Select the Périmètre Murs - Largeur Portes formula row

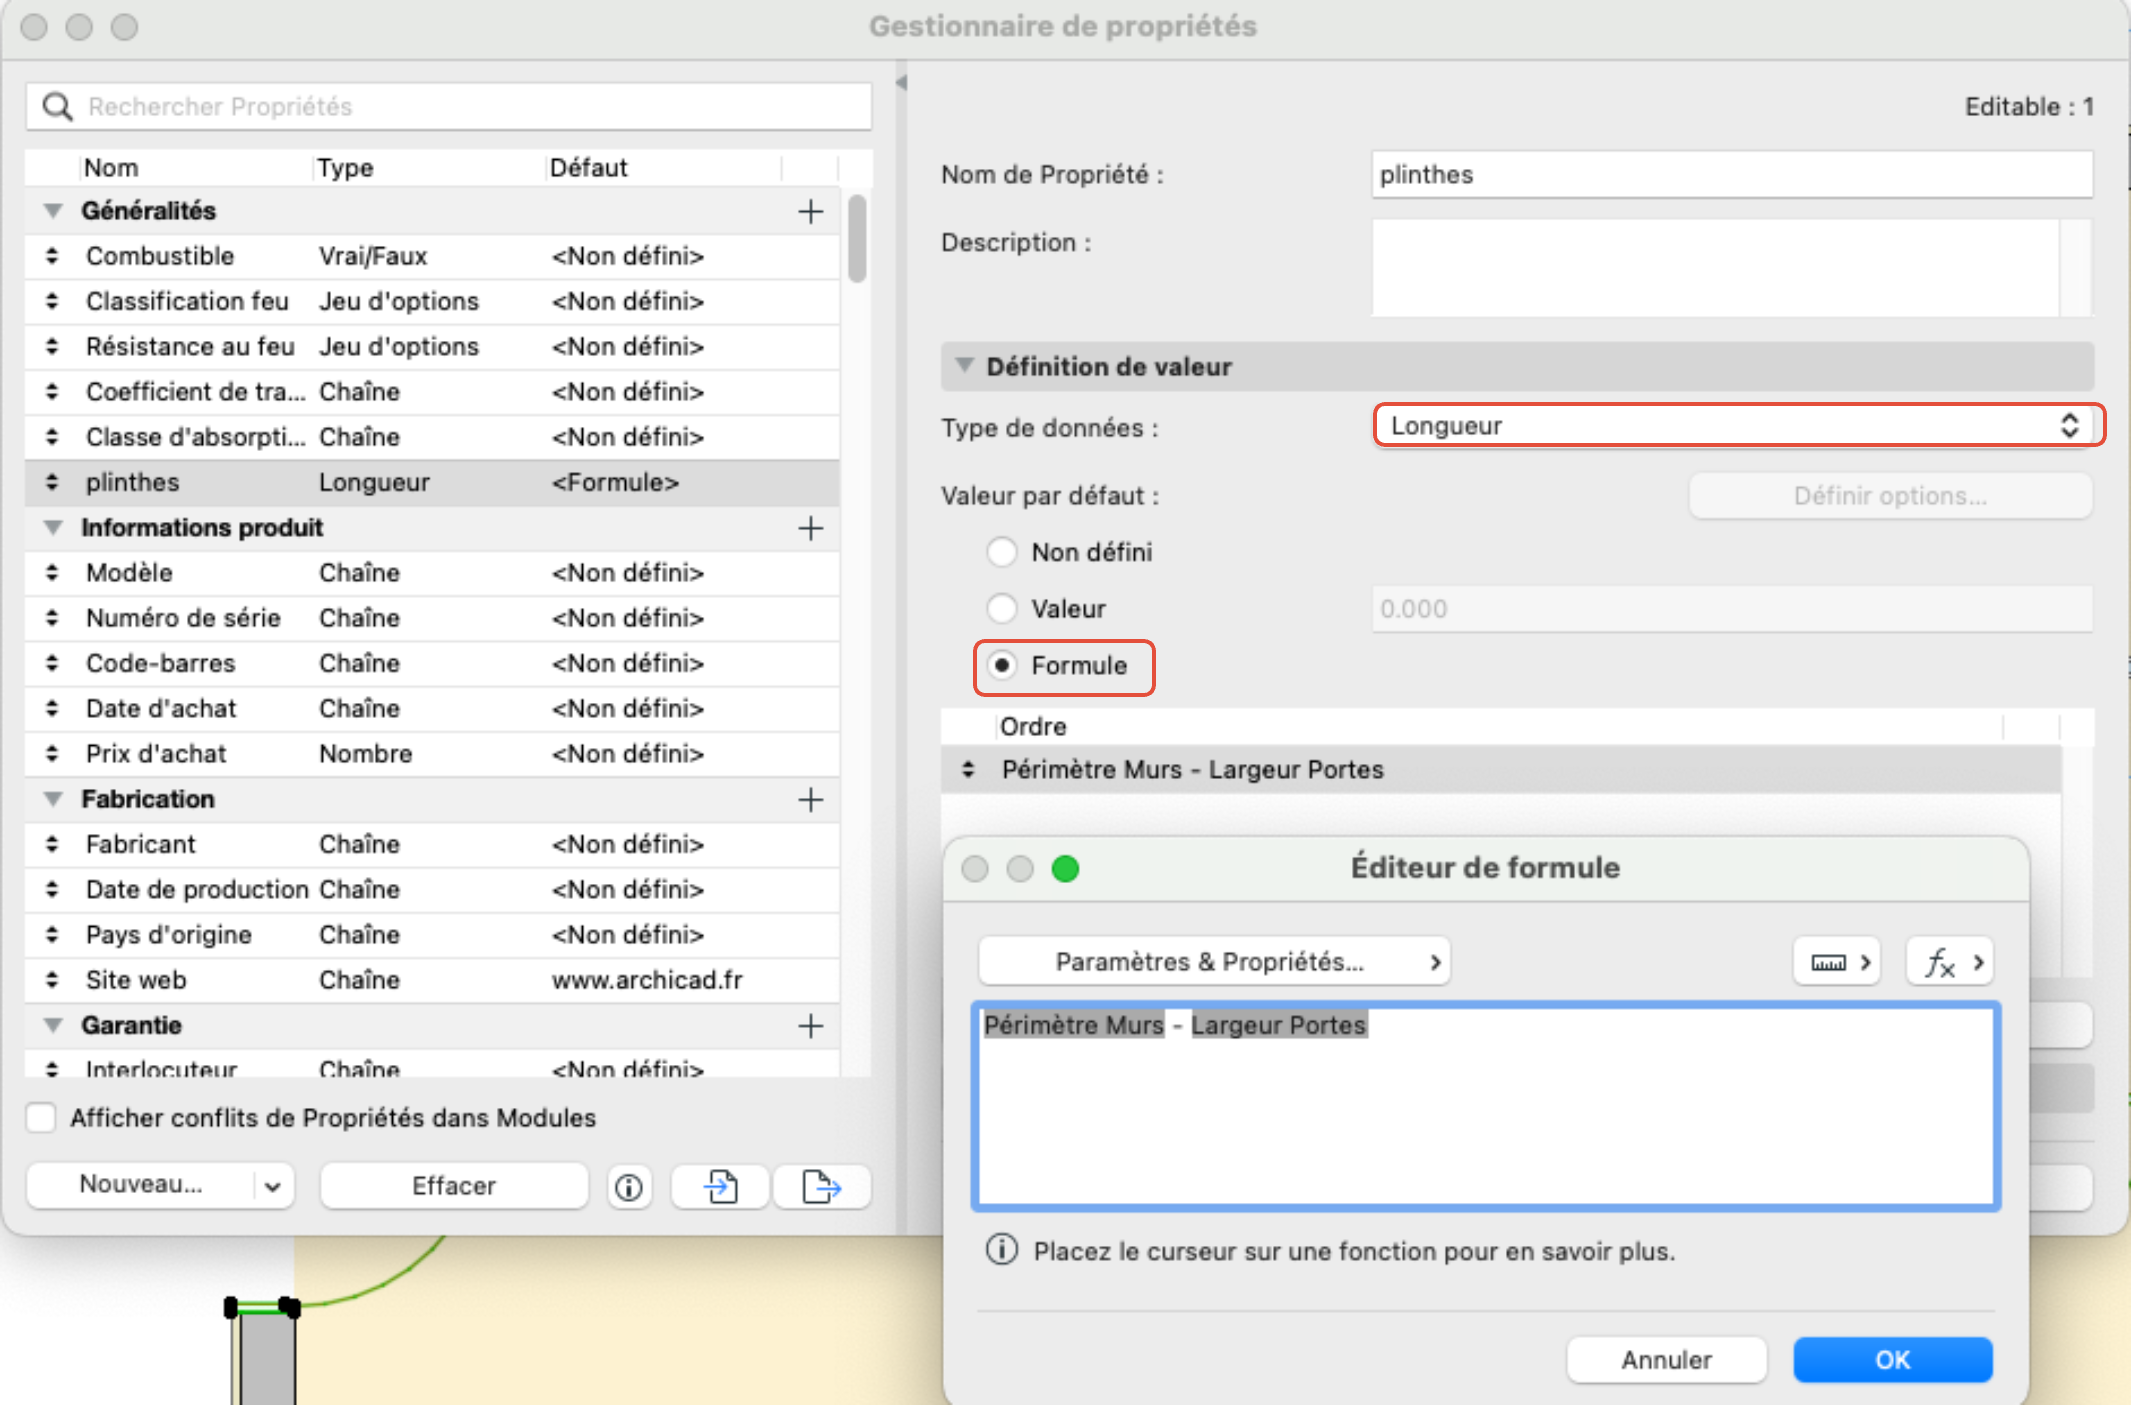coord(1500,769)
